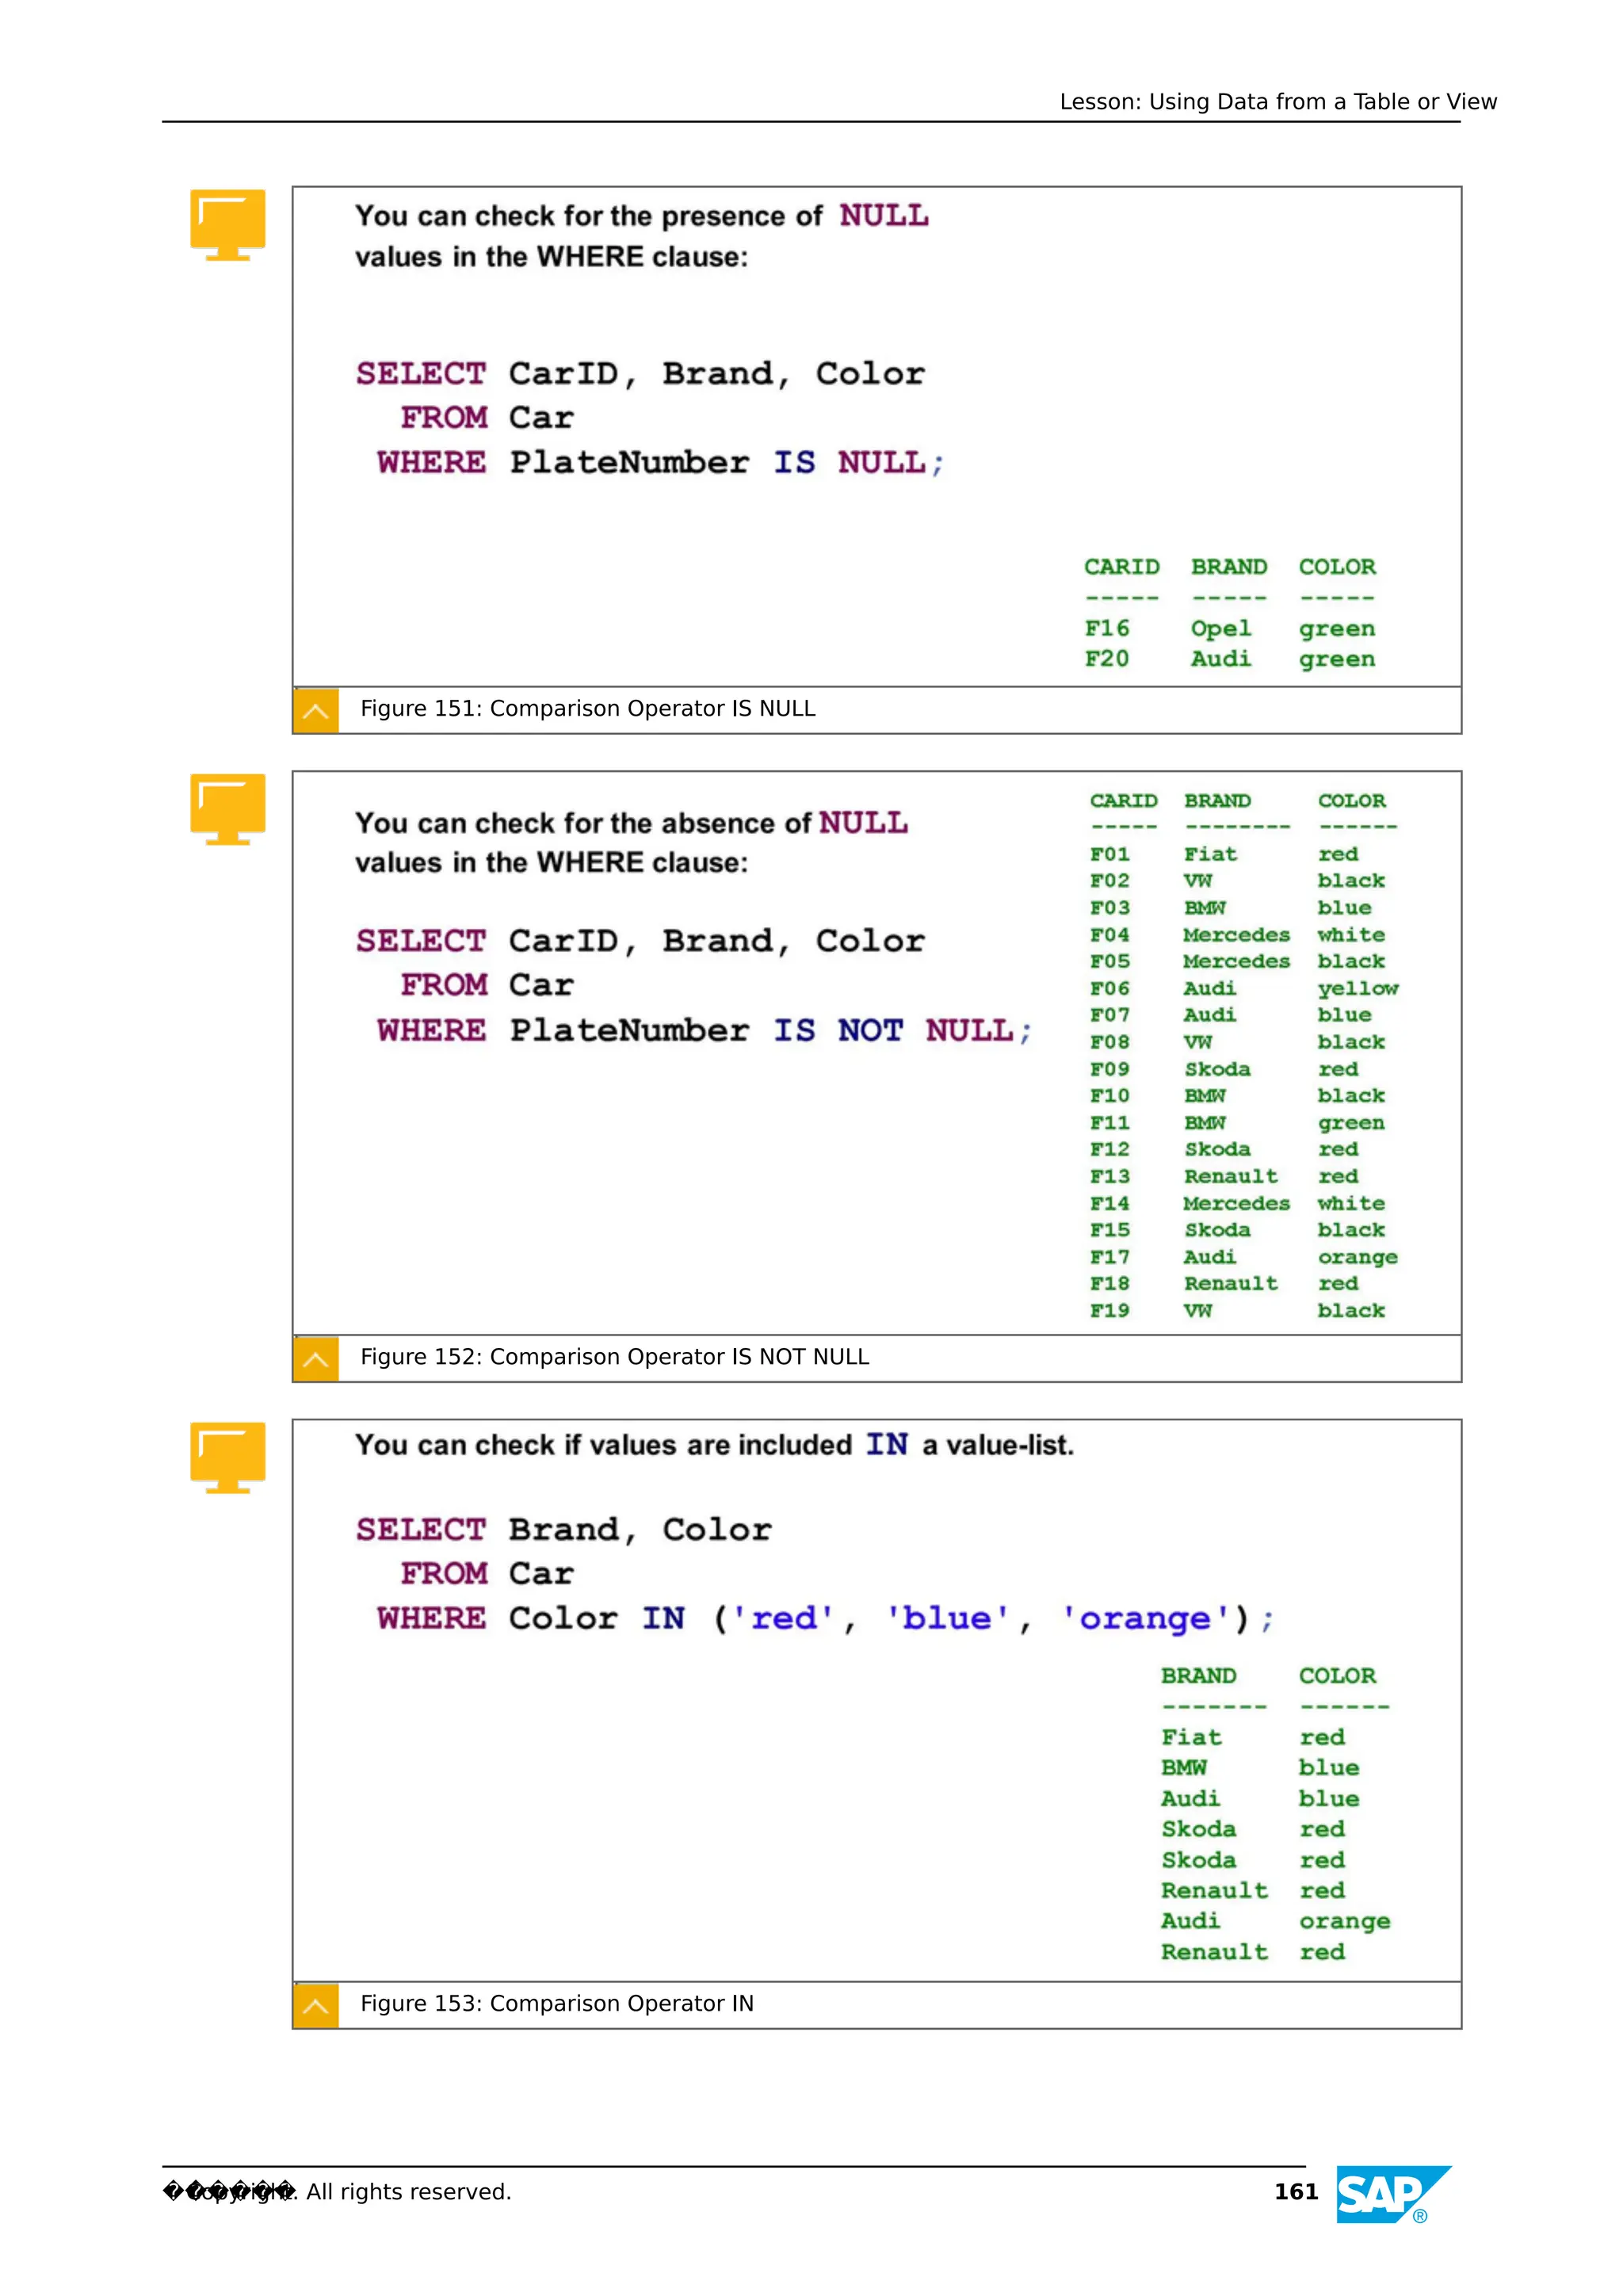
Task: Click monitor icon beside Figure 152
Action: (x=227, y=808)
